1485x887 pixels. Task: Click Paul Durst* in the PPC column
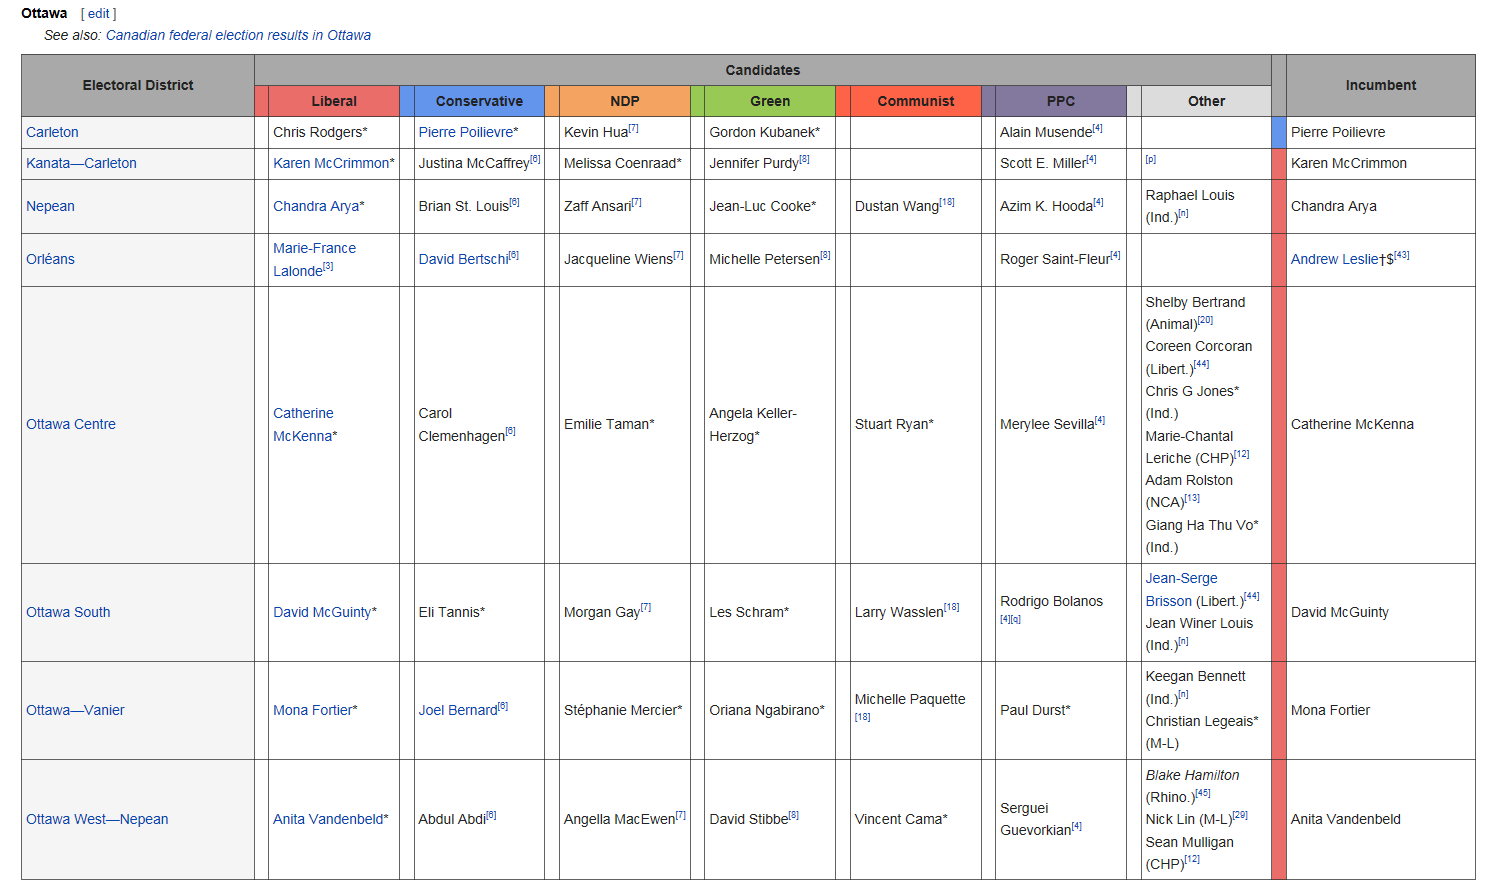[x=1035, y=710]
